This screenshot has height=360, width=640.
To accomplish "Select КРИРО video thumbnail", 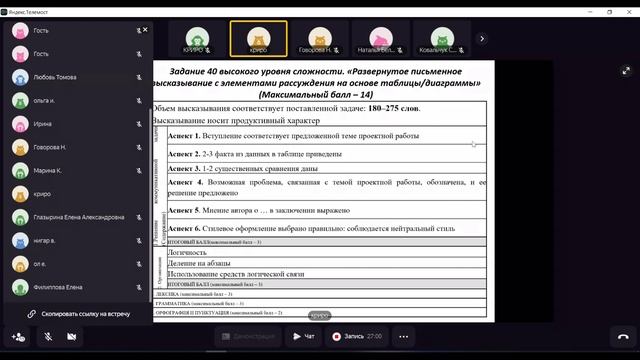I will pos(197,39).
